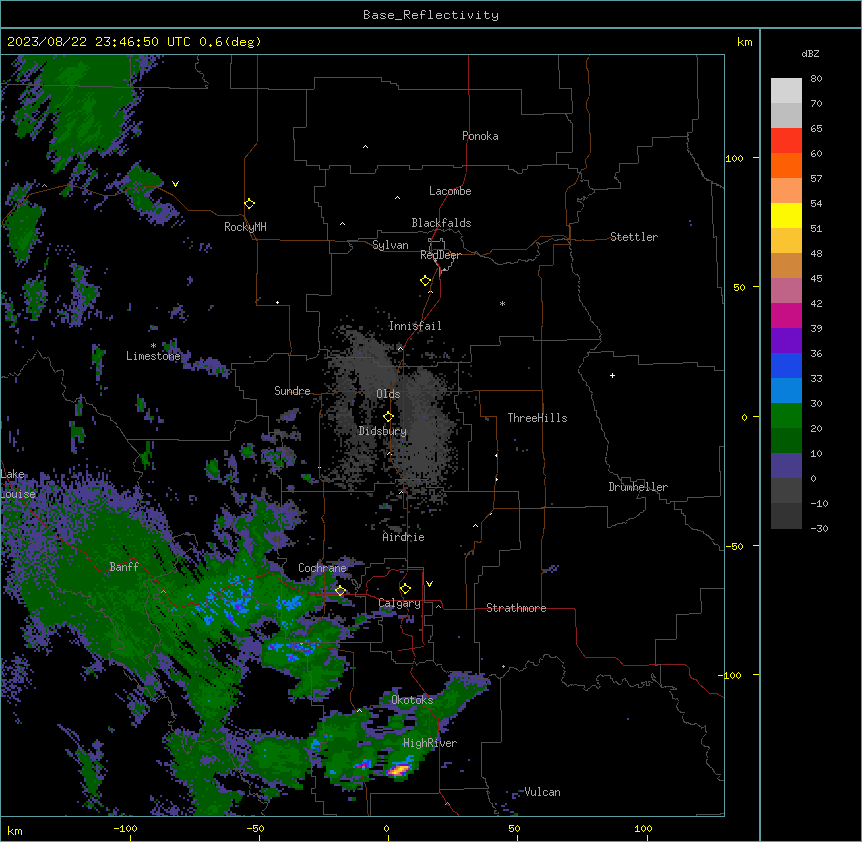Click the 45 value on dBZ legend
862x842 pixels.
[x=816, y=279]
